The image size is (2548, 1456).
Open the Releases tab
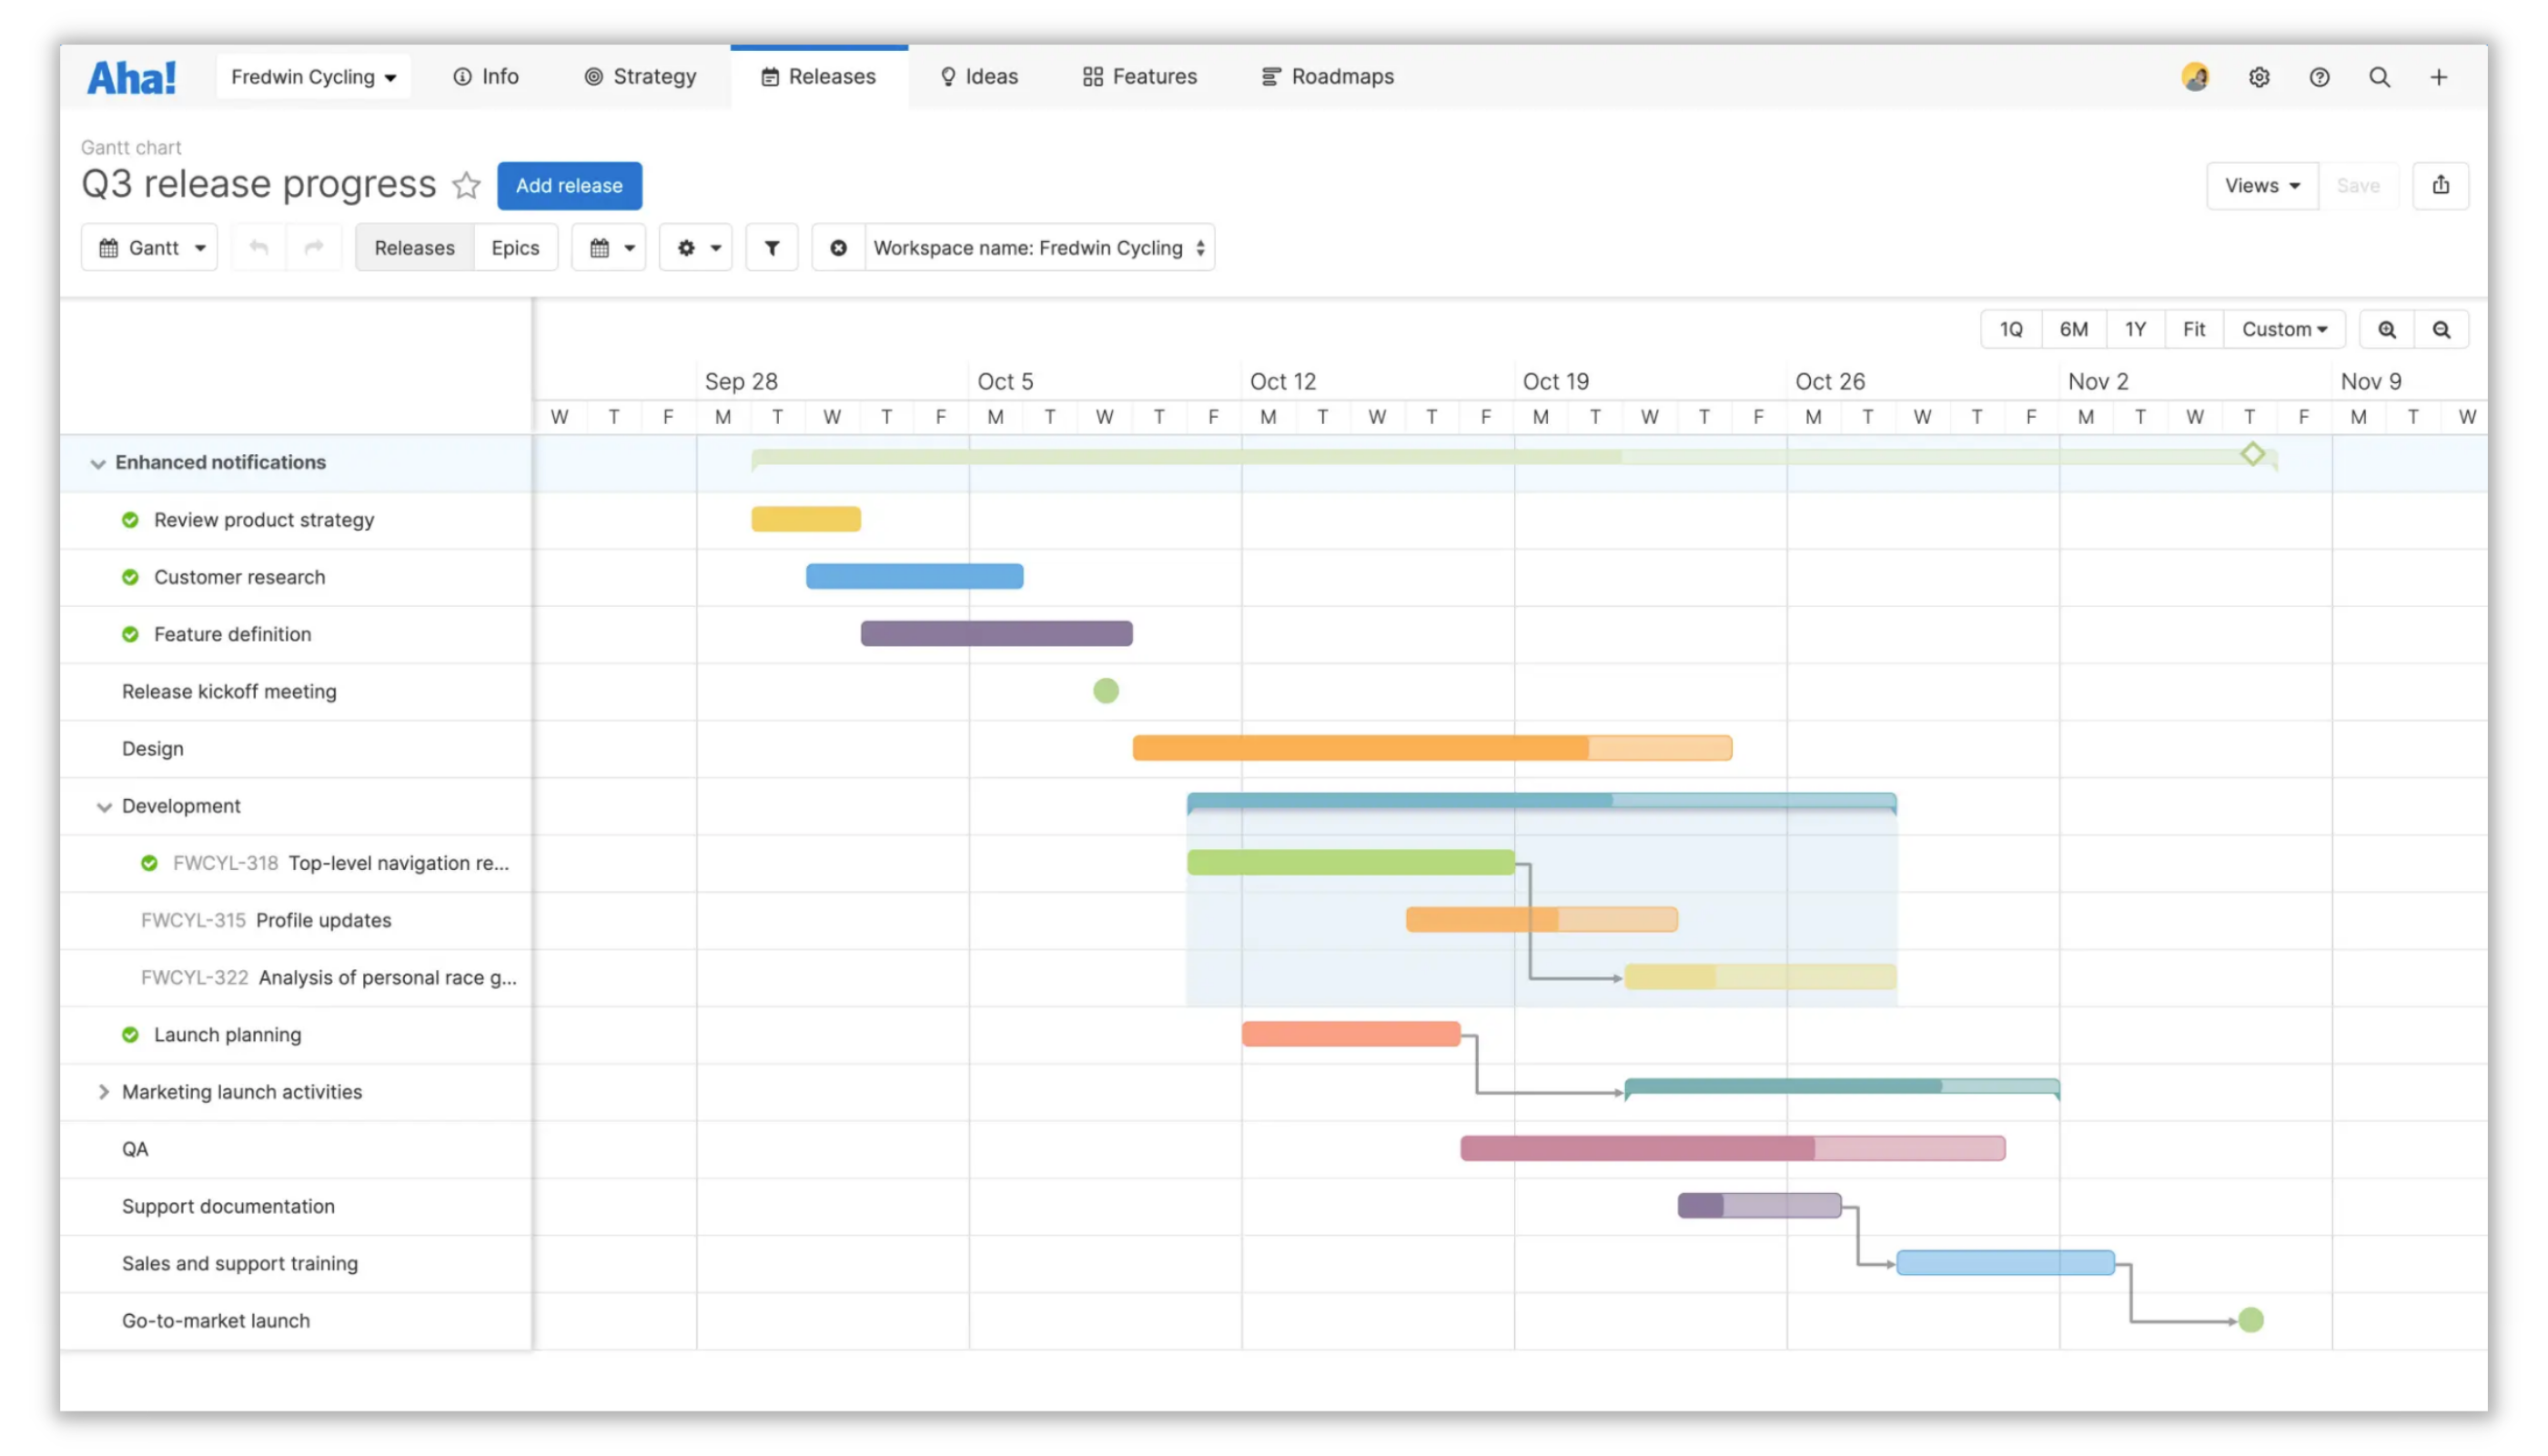pos(818,77)
